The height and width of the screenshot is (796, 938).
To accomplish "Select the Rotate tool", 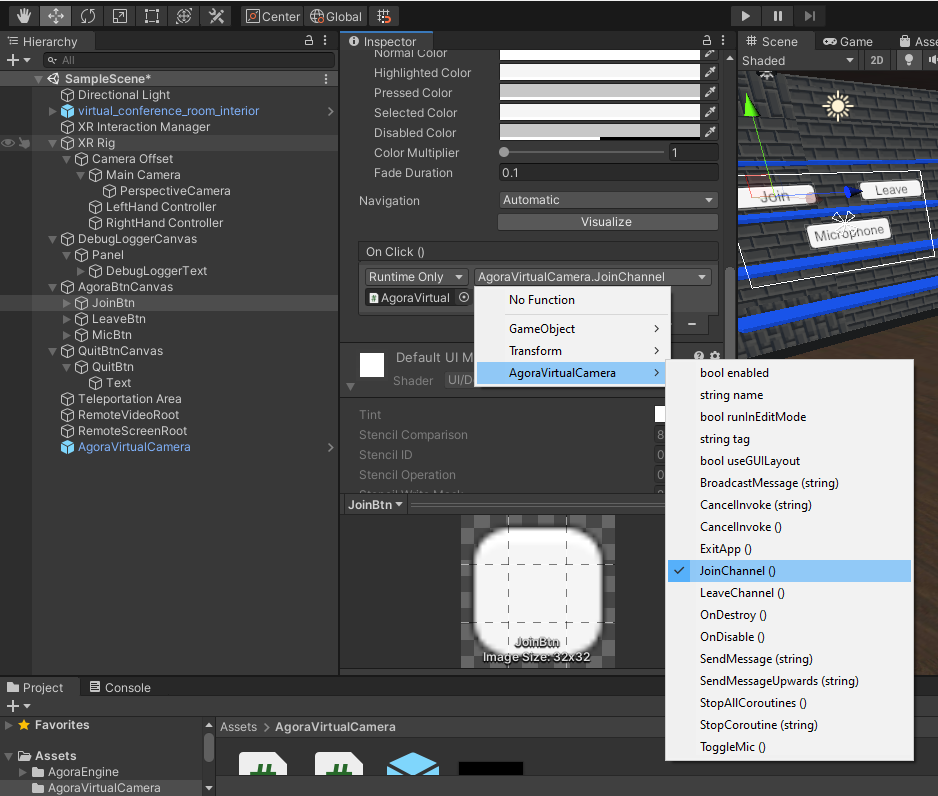I will (x=88, y=16).
